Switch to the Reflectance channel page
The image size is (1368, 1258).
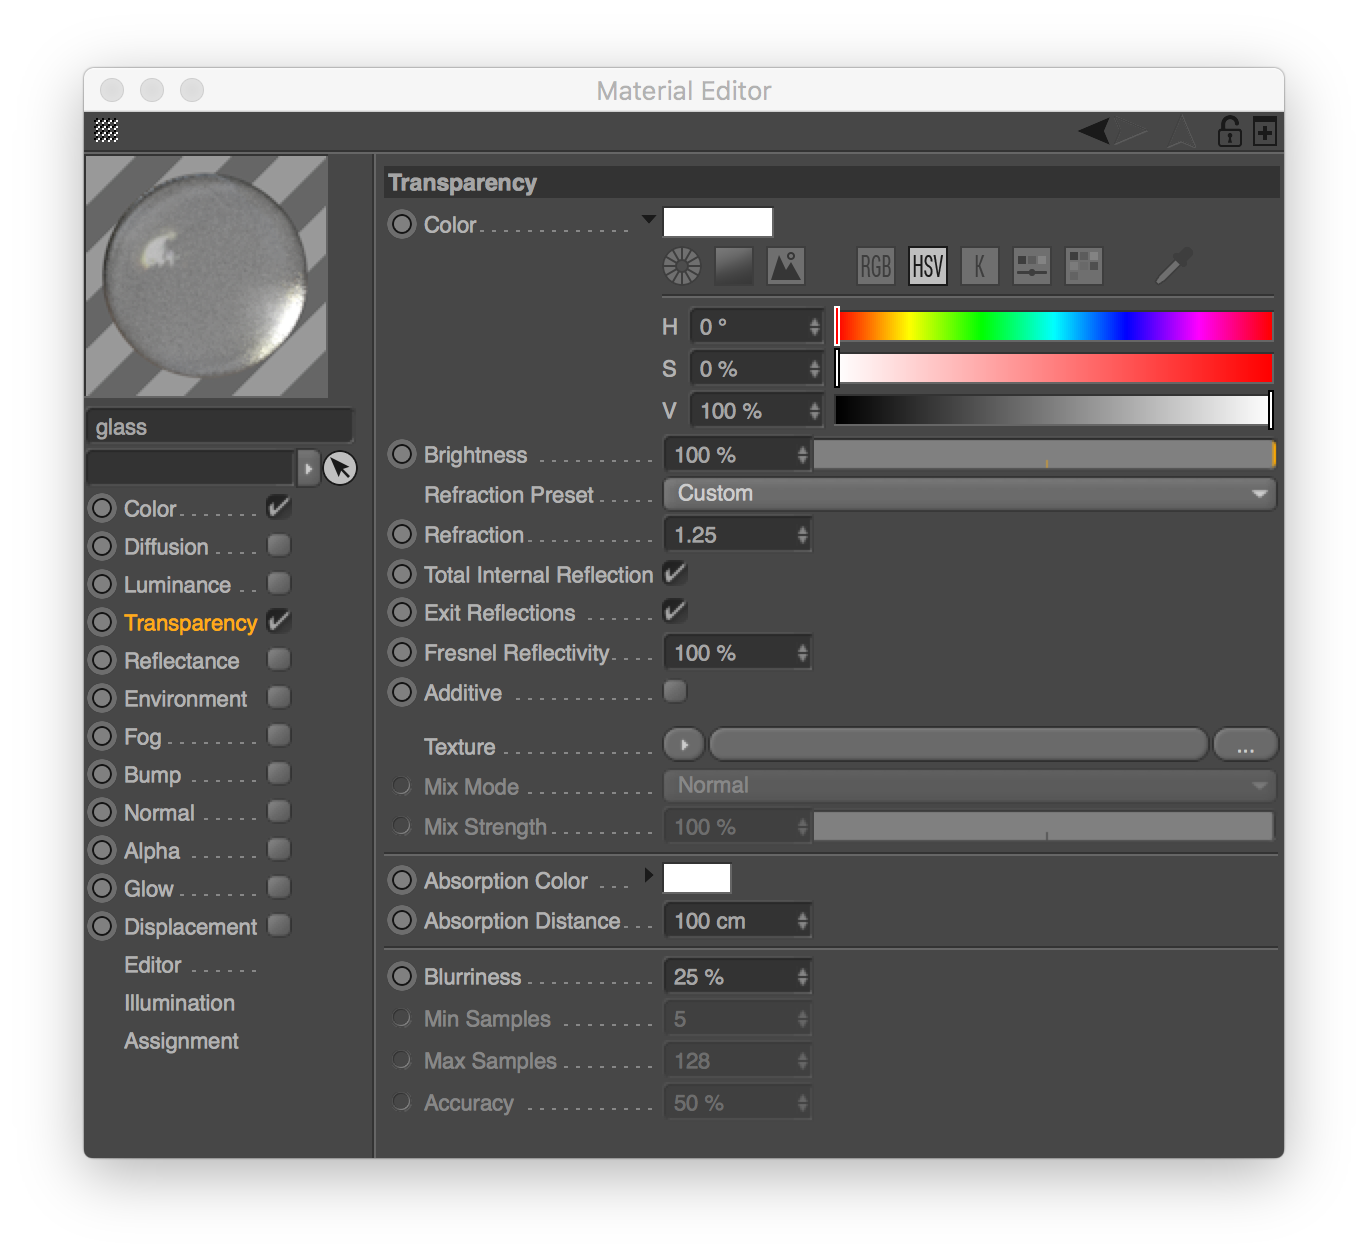(x=181, y=660)
